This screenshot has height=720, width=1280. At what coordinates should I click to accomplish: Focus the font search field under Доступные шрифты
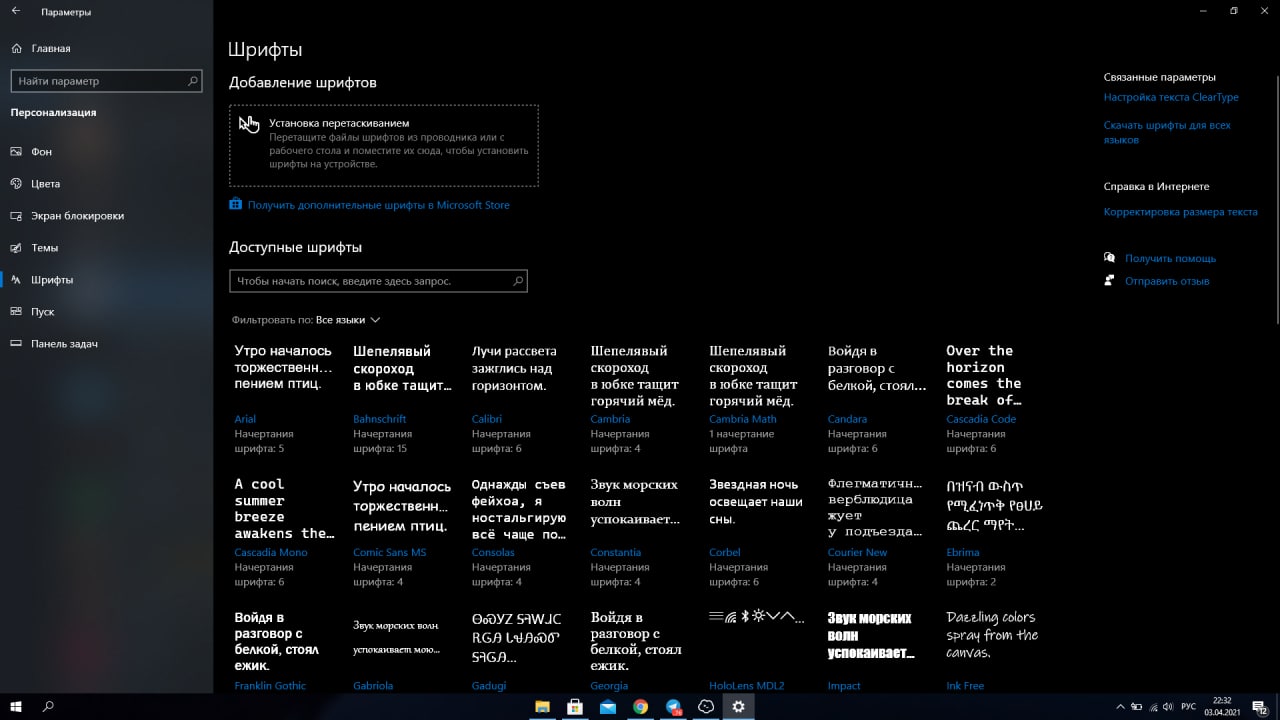(378, 281)
